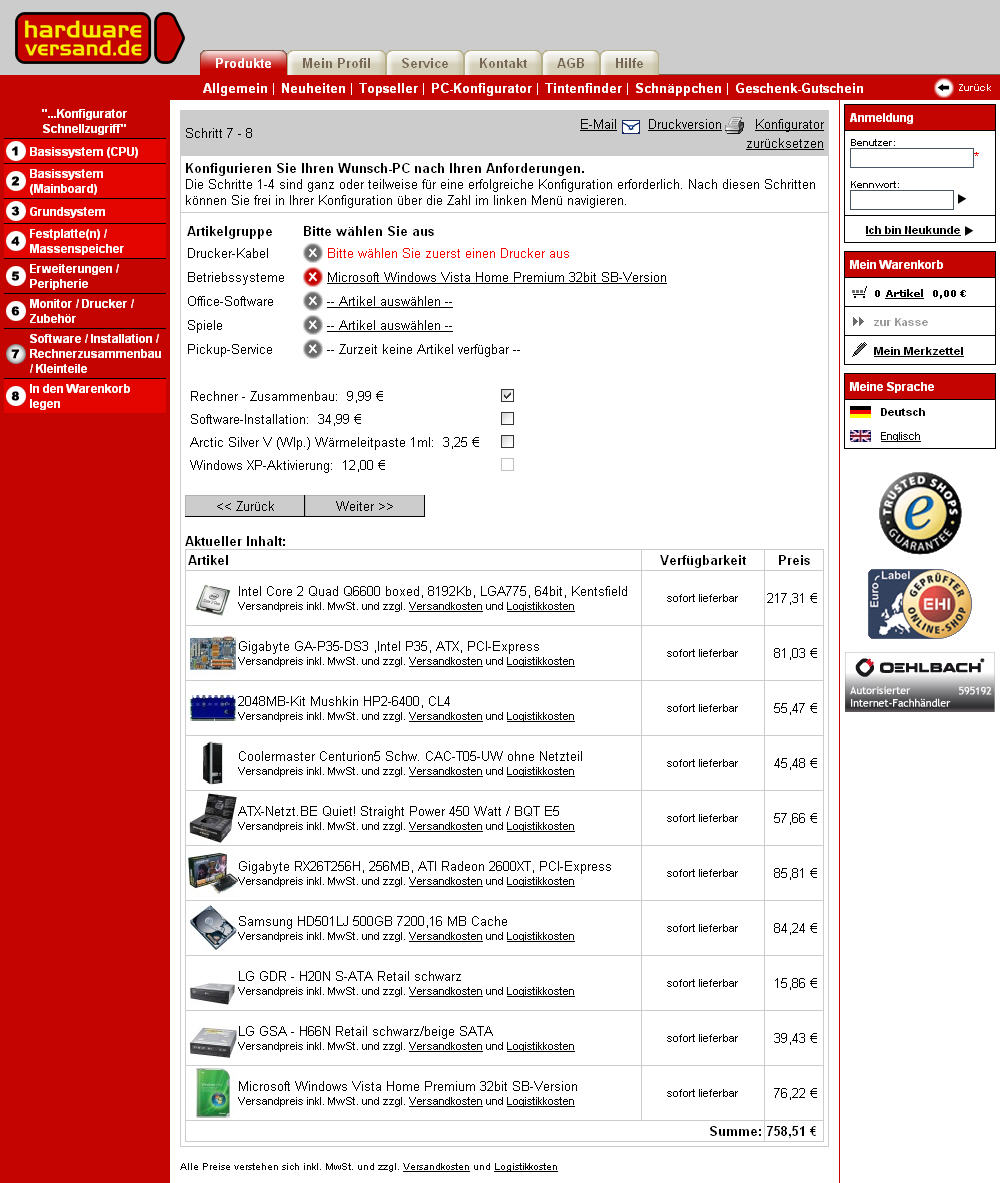Click the printer icon beside Druckversion
This screenshot has width=1000, height=1183.
click(734, 126)
